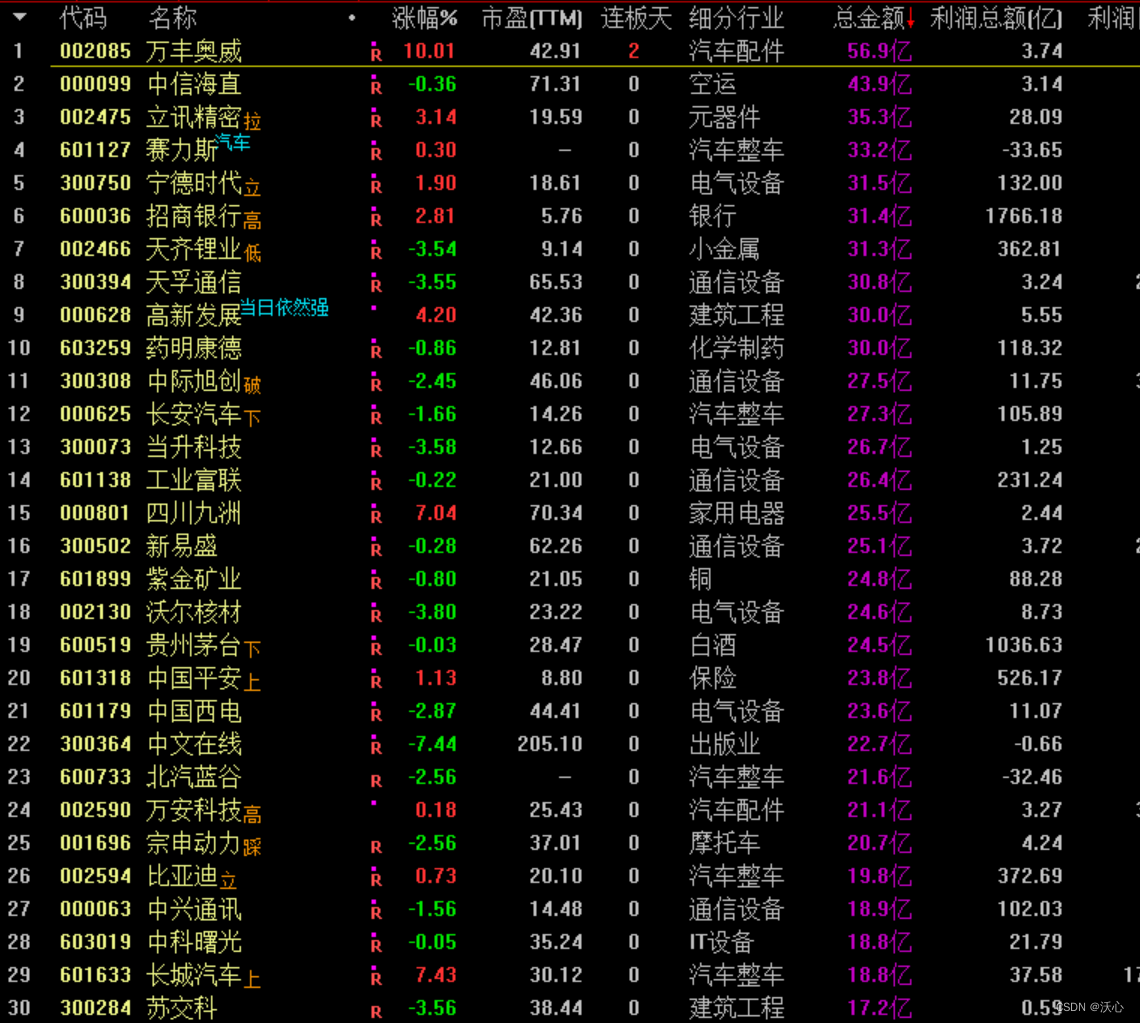This screenshot has width=1140, height=1023.
Task: Select stock name 万安科技
Action: coord(193,810)
